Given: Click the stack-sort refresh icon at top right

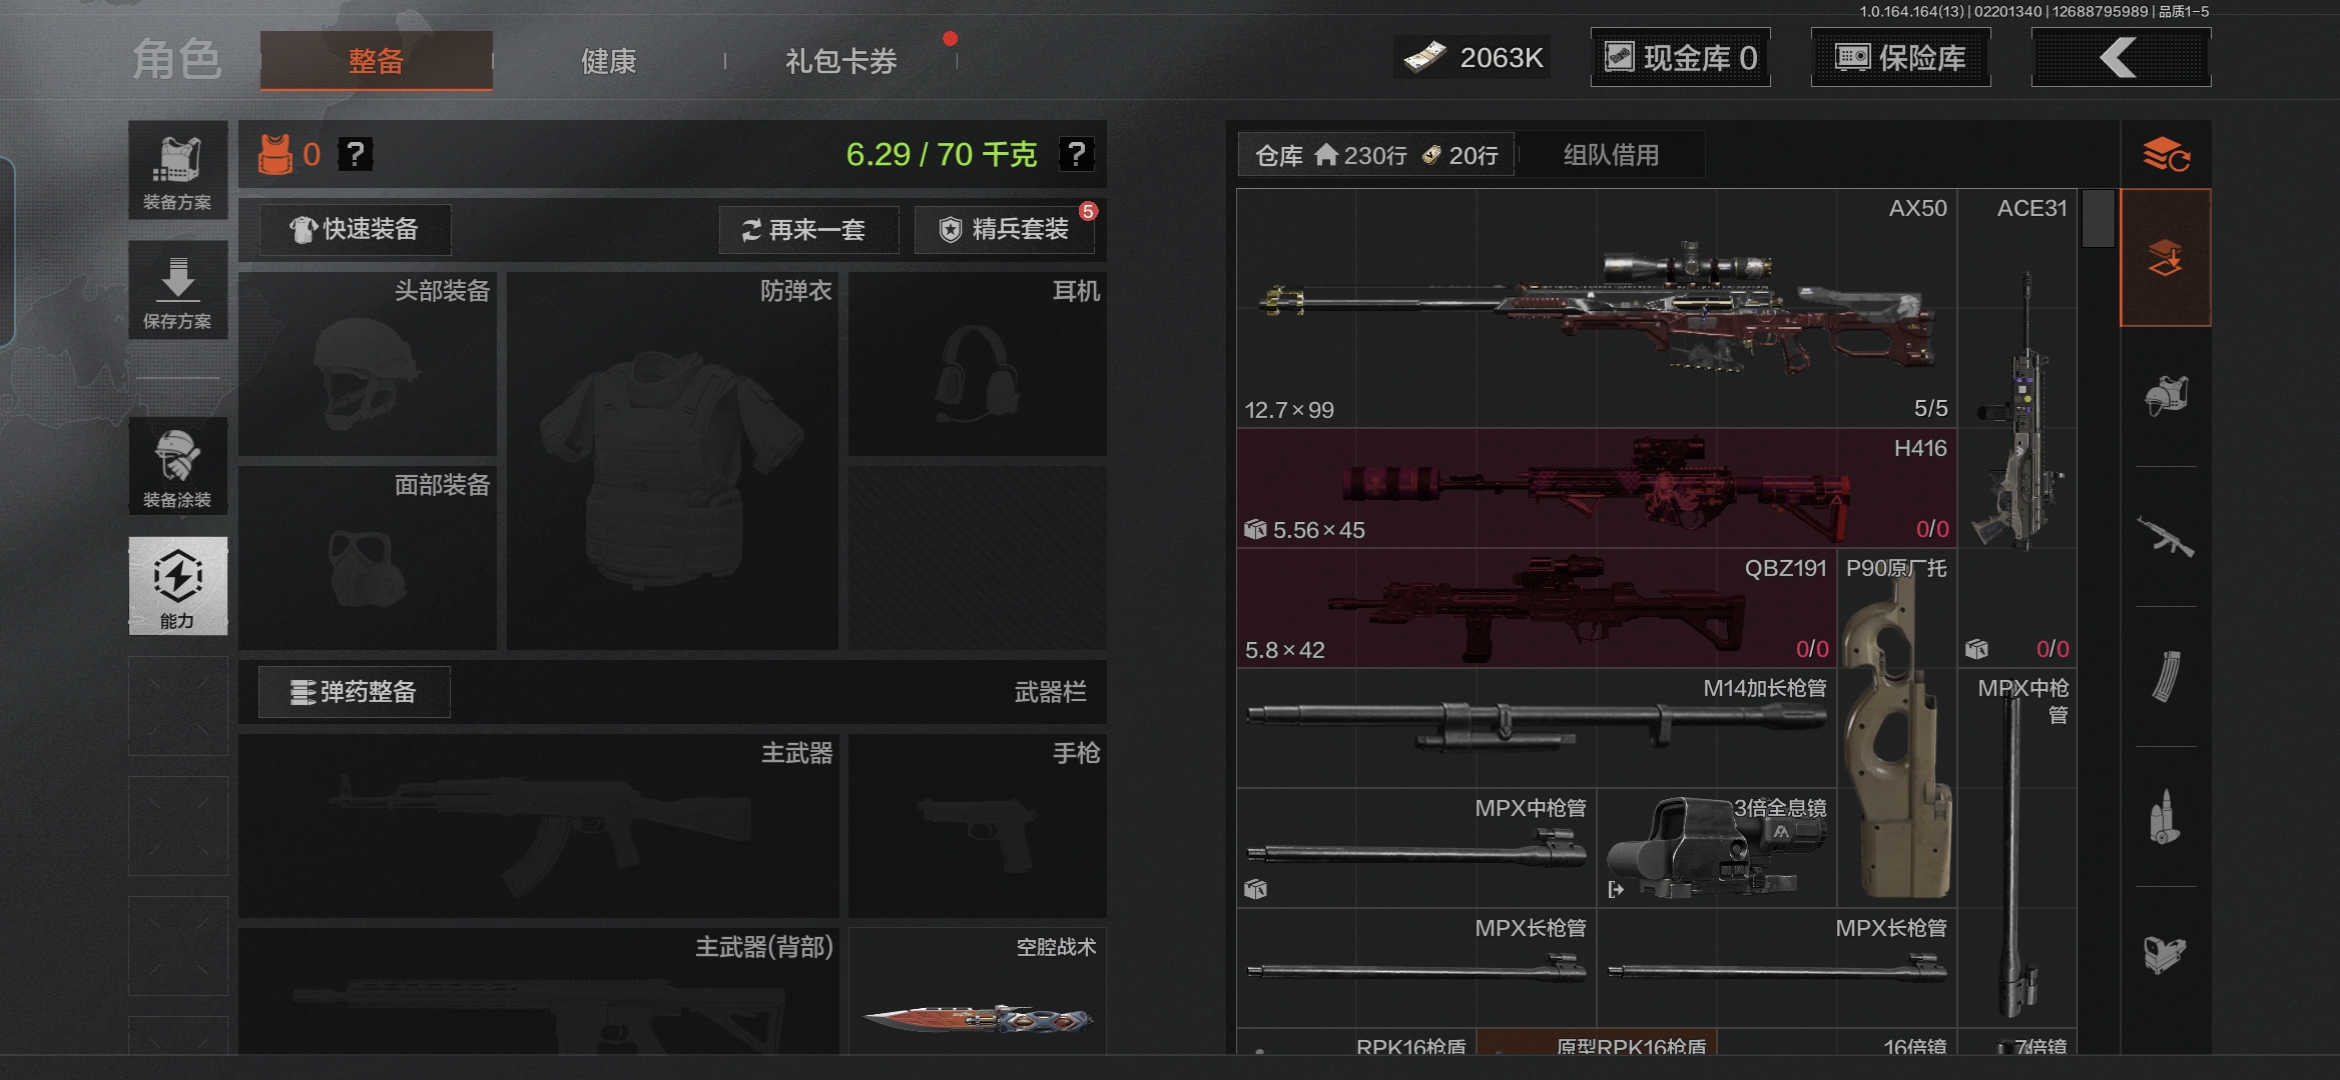Looking at the screenshot, I should [x=2166, y=155].
